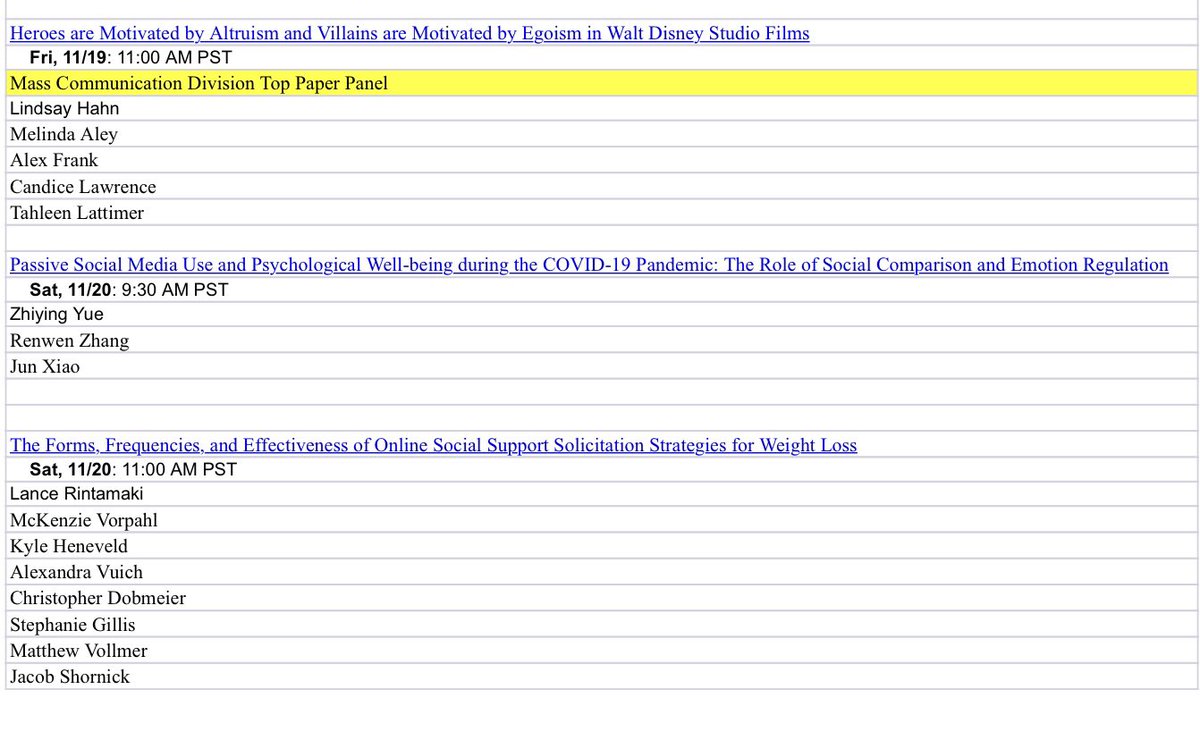Select the Jacob Shornick cell
The image size is (1200, 740).
(x=601, y=676)
